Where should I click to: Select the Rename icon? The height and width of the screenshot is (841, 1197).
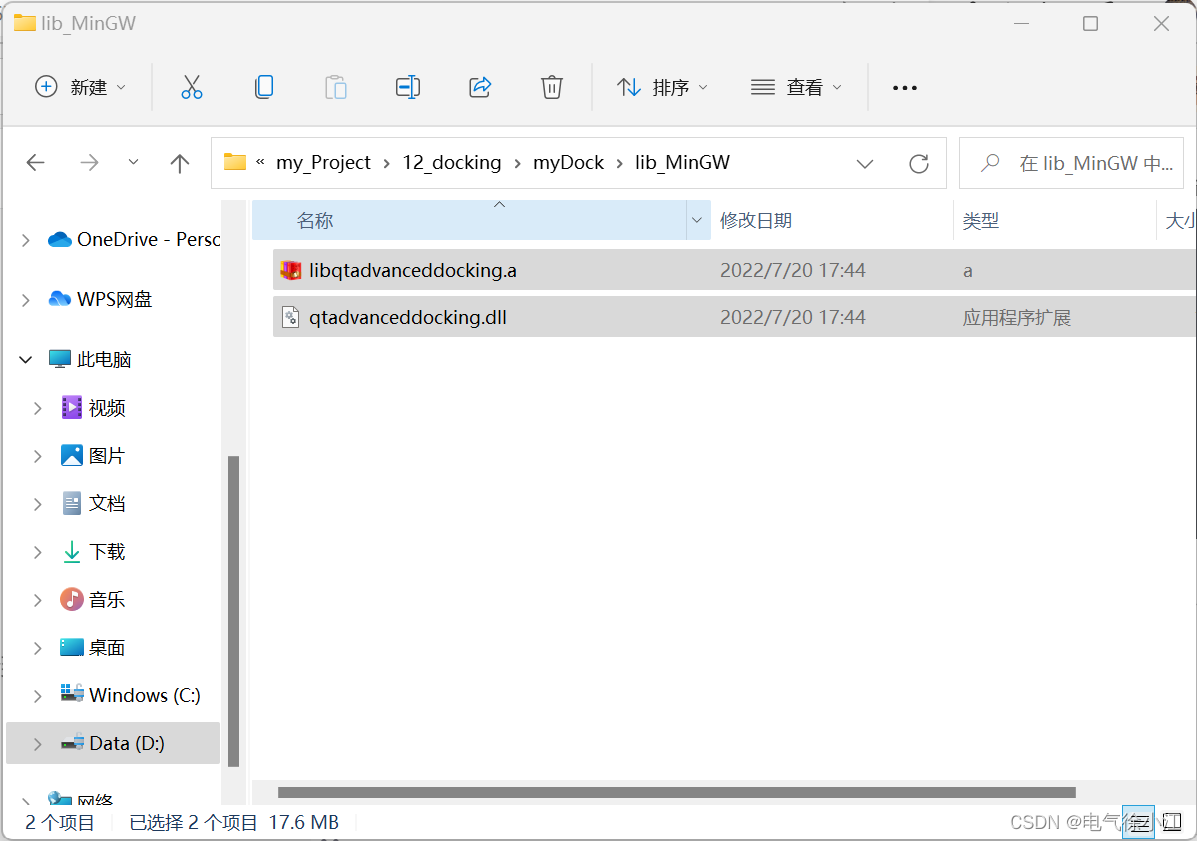click(x=408, y=87)
